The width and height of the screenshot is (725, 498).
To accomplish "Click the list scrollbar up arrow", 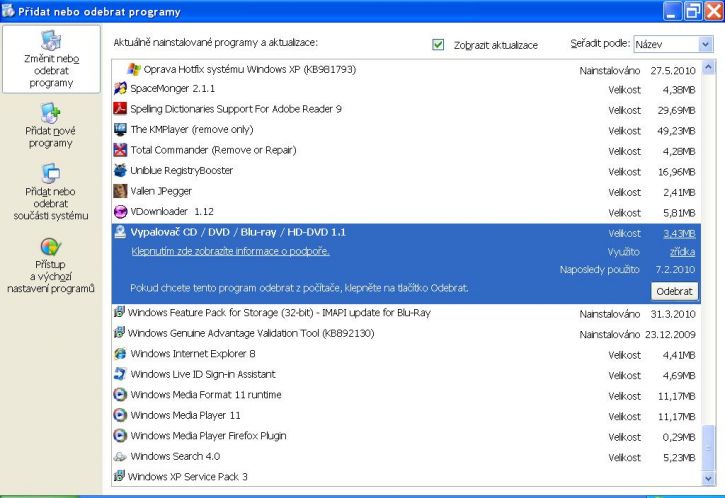I will (708, 68).
